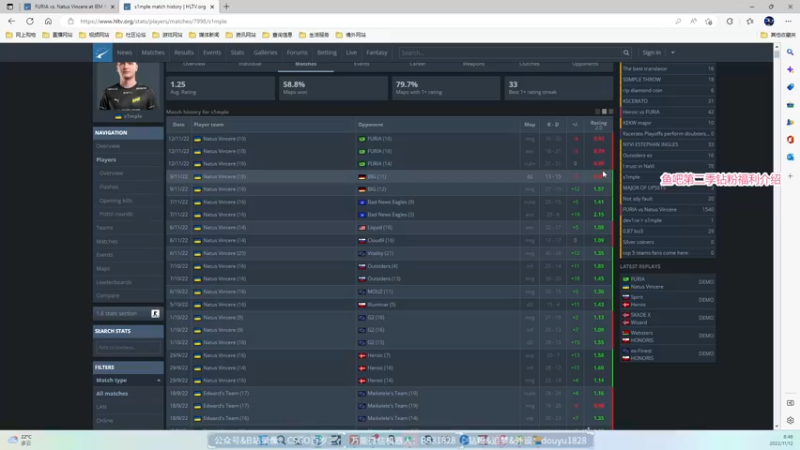The height and width of the screenshot is (450, 800).
Task: Focus the HLTV Search input field
Action: coord(510,53)
